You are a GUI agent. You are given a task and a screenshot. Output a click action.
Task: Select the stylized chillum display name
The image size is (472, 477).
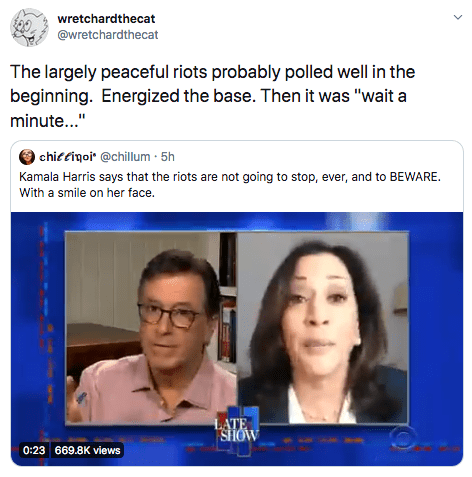click(x=68, y=157)
